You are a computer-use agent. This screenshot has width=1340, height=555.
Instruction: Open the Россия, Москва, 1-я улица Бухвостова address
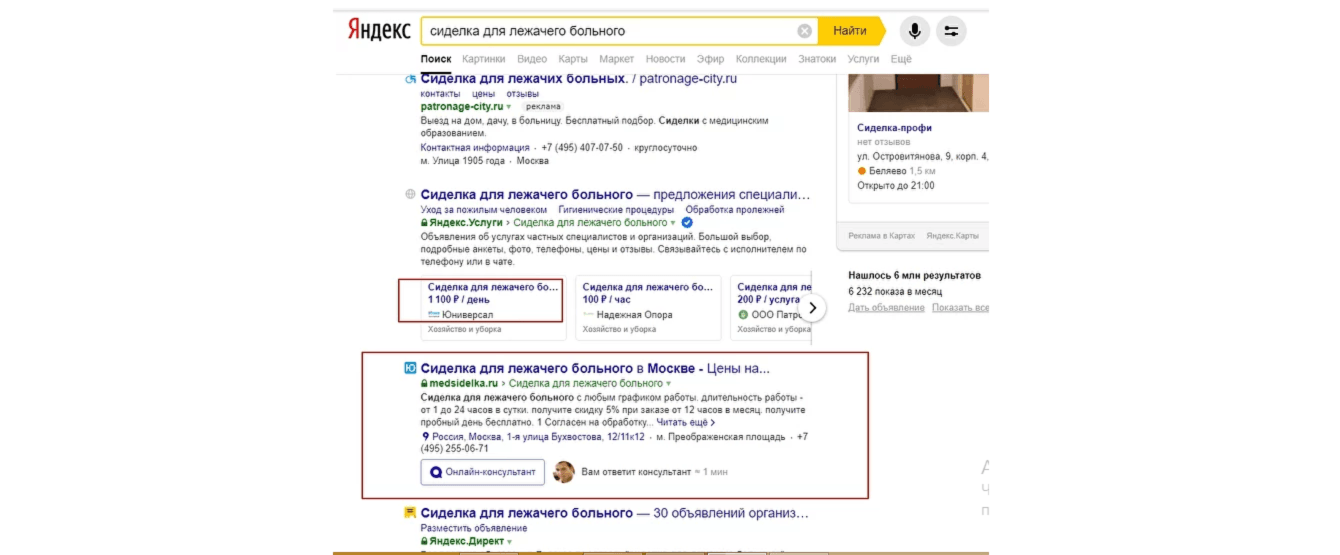click(538, 437)
